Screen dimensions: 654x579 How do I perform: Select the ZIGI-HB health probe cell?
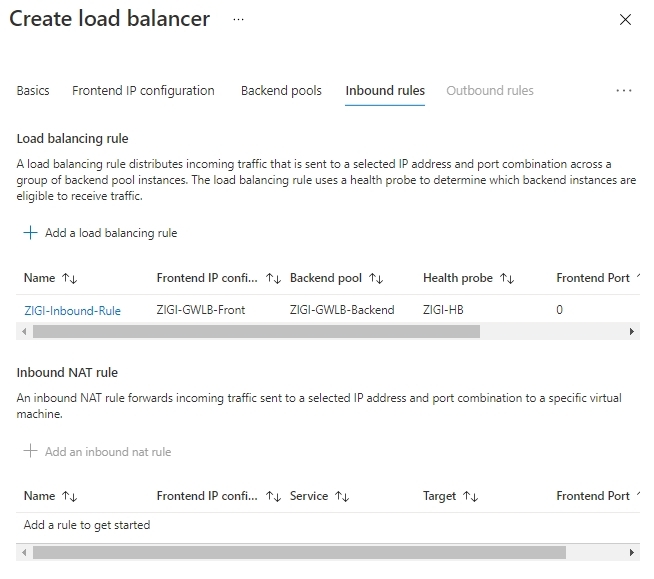tap(443, 310)
